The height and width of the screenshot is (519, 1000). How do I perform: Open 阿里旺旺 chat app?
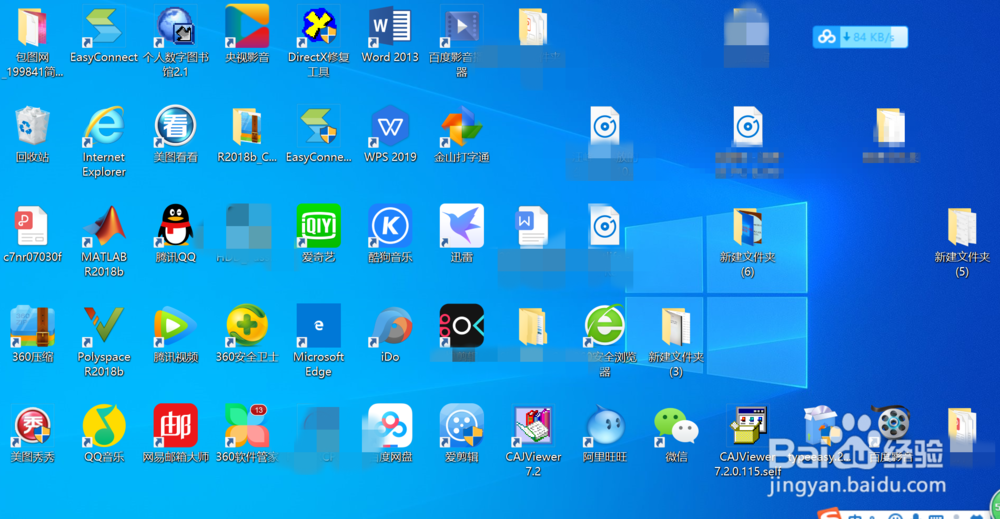point(605,427)
